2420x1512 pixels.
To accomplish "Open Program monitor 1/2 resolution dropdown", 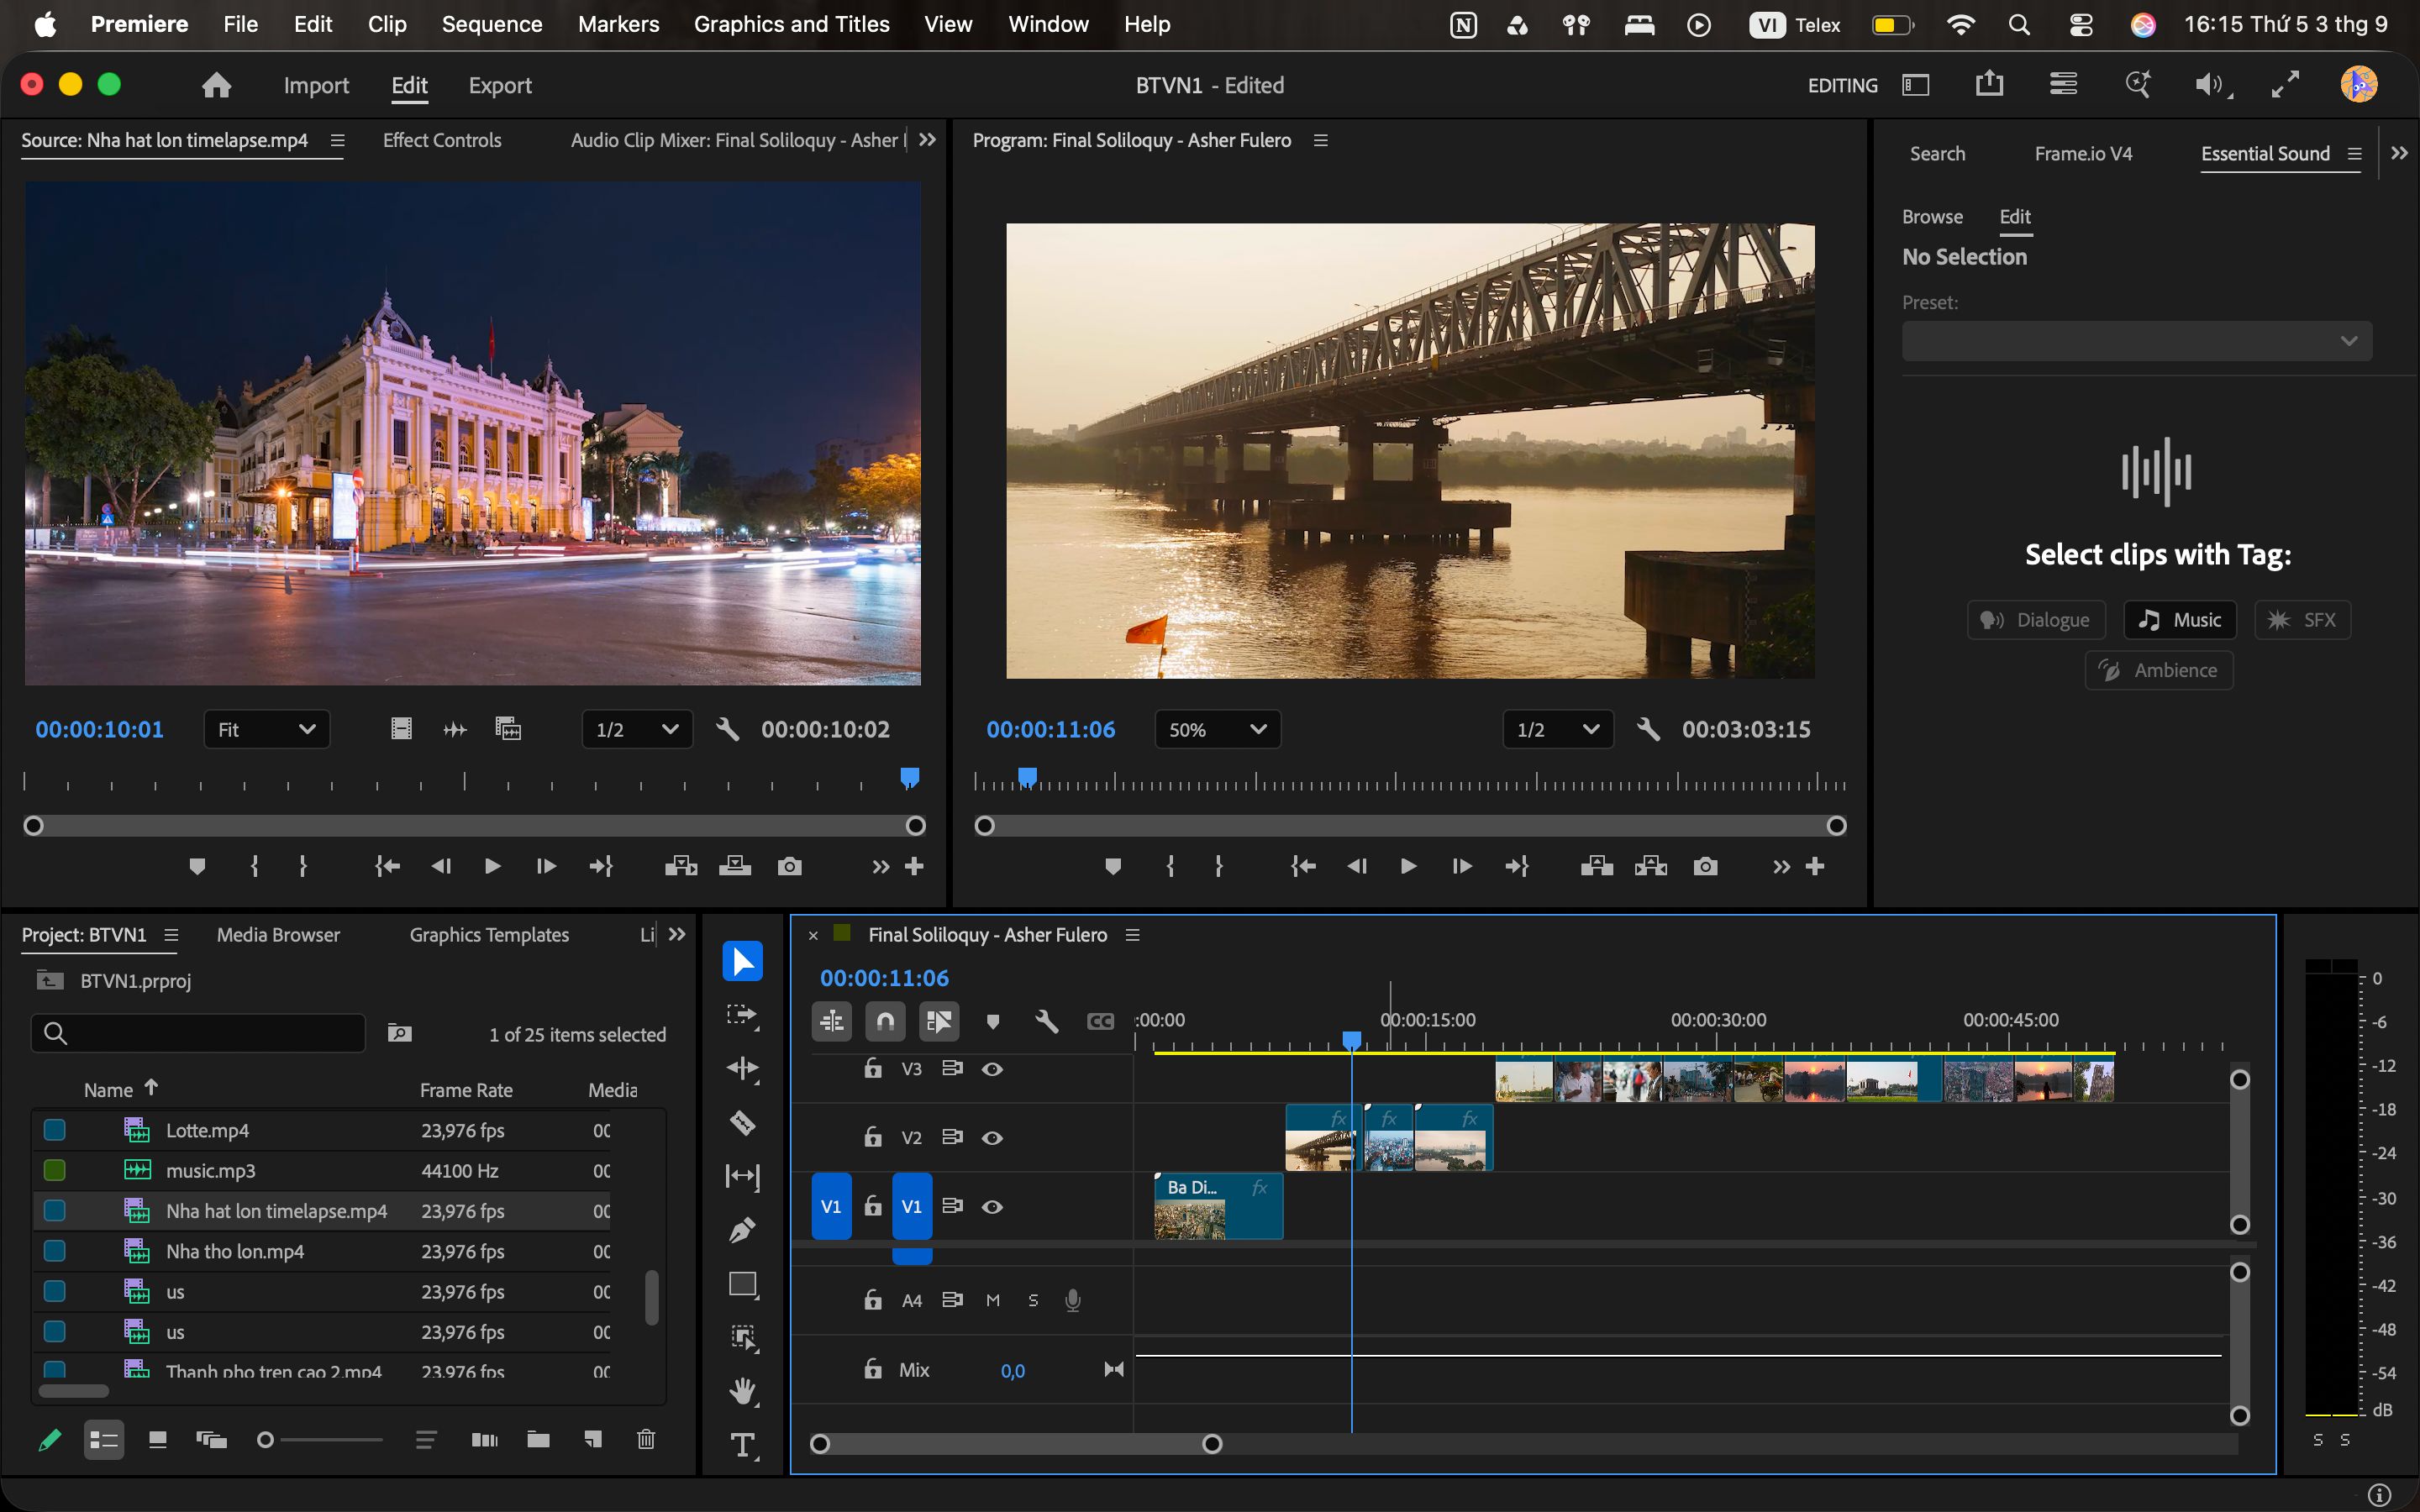I will click(x=1558, y=729).
